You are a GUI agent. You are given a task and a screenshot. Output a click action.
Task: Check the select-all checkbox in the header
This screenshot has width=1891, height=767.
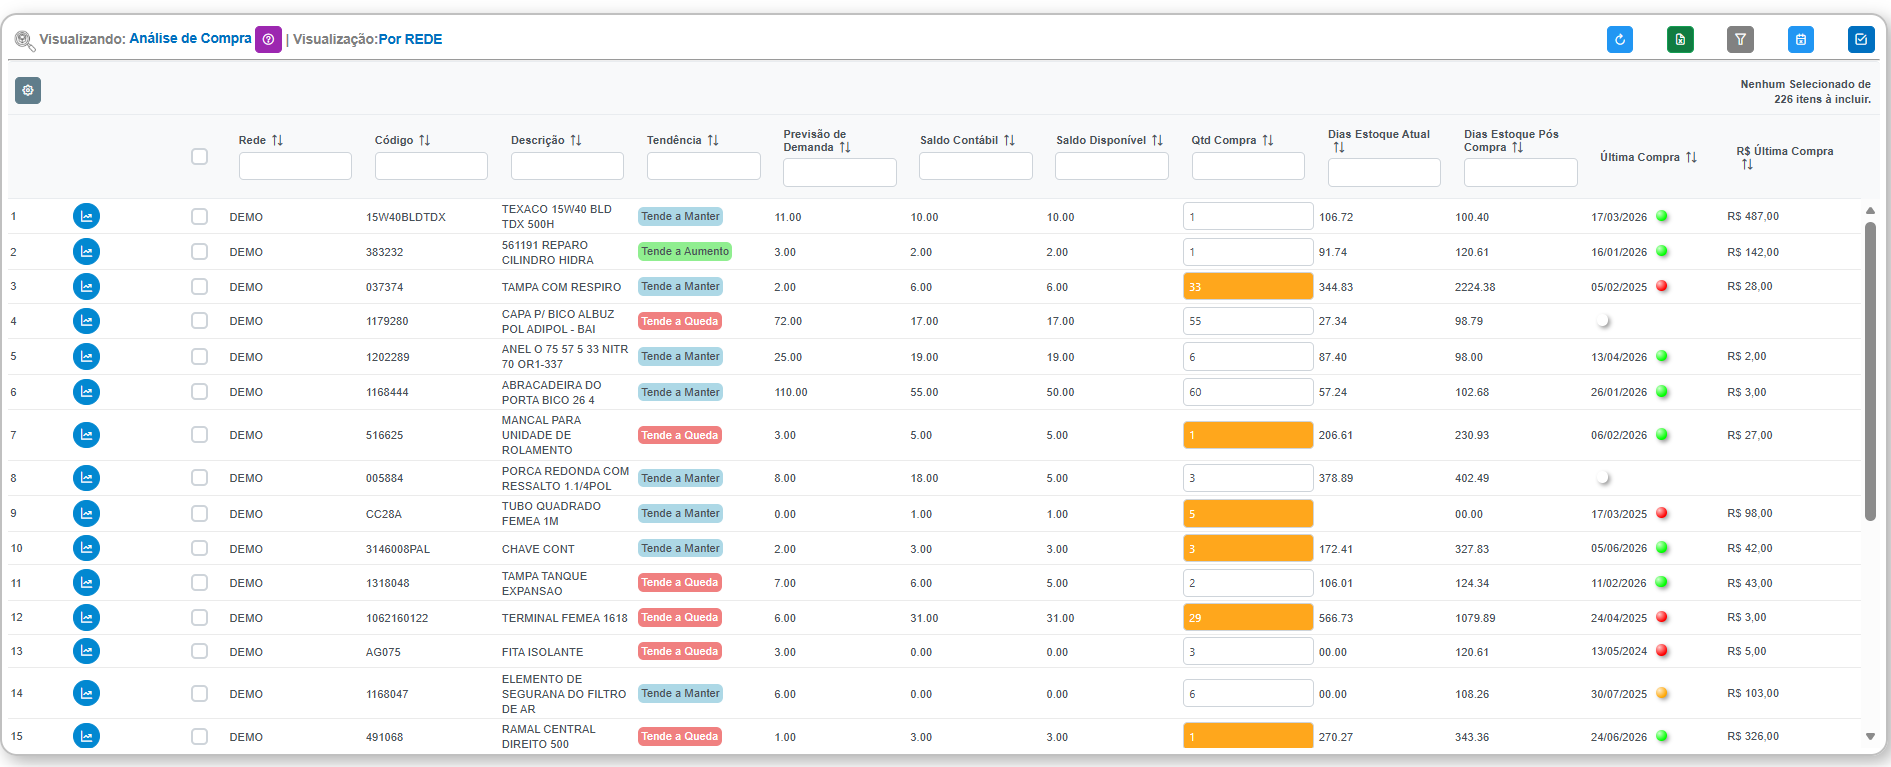click(200, 157)
